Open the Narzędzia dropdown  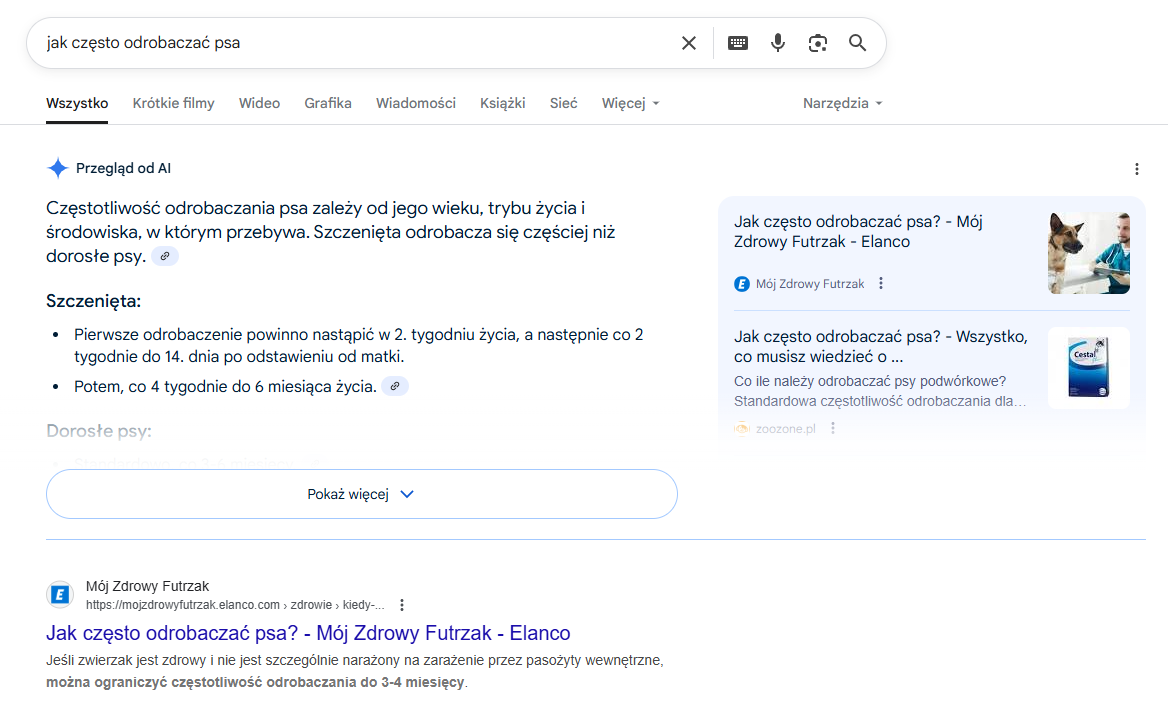click(842, 103)
